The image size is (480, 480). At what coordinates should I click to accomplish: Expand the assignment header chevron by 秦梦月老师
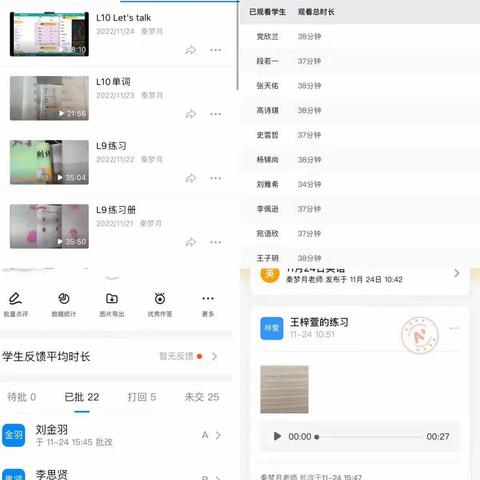click(457, 273)
